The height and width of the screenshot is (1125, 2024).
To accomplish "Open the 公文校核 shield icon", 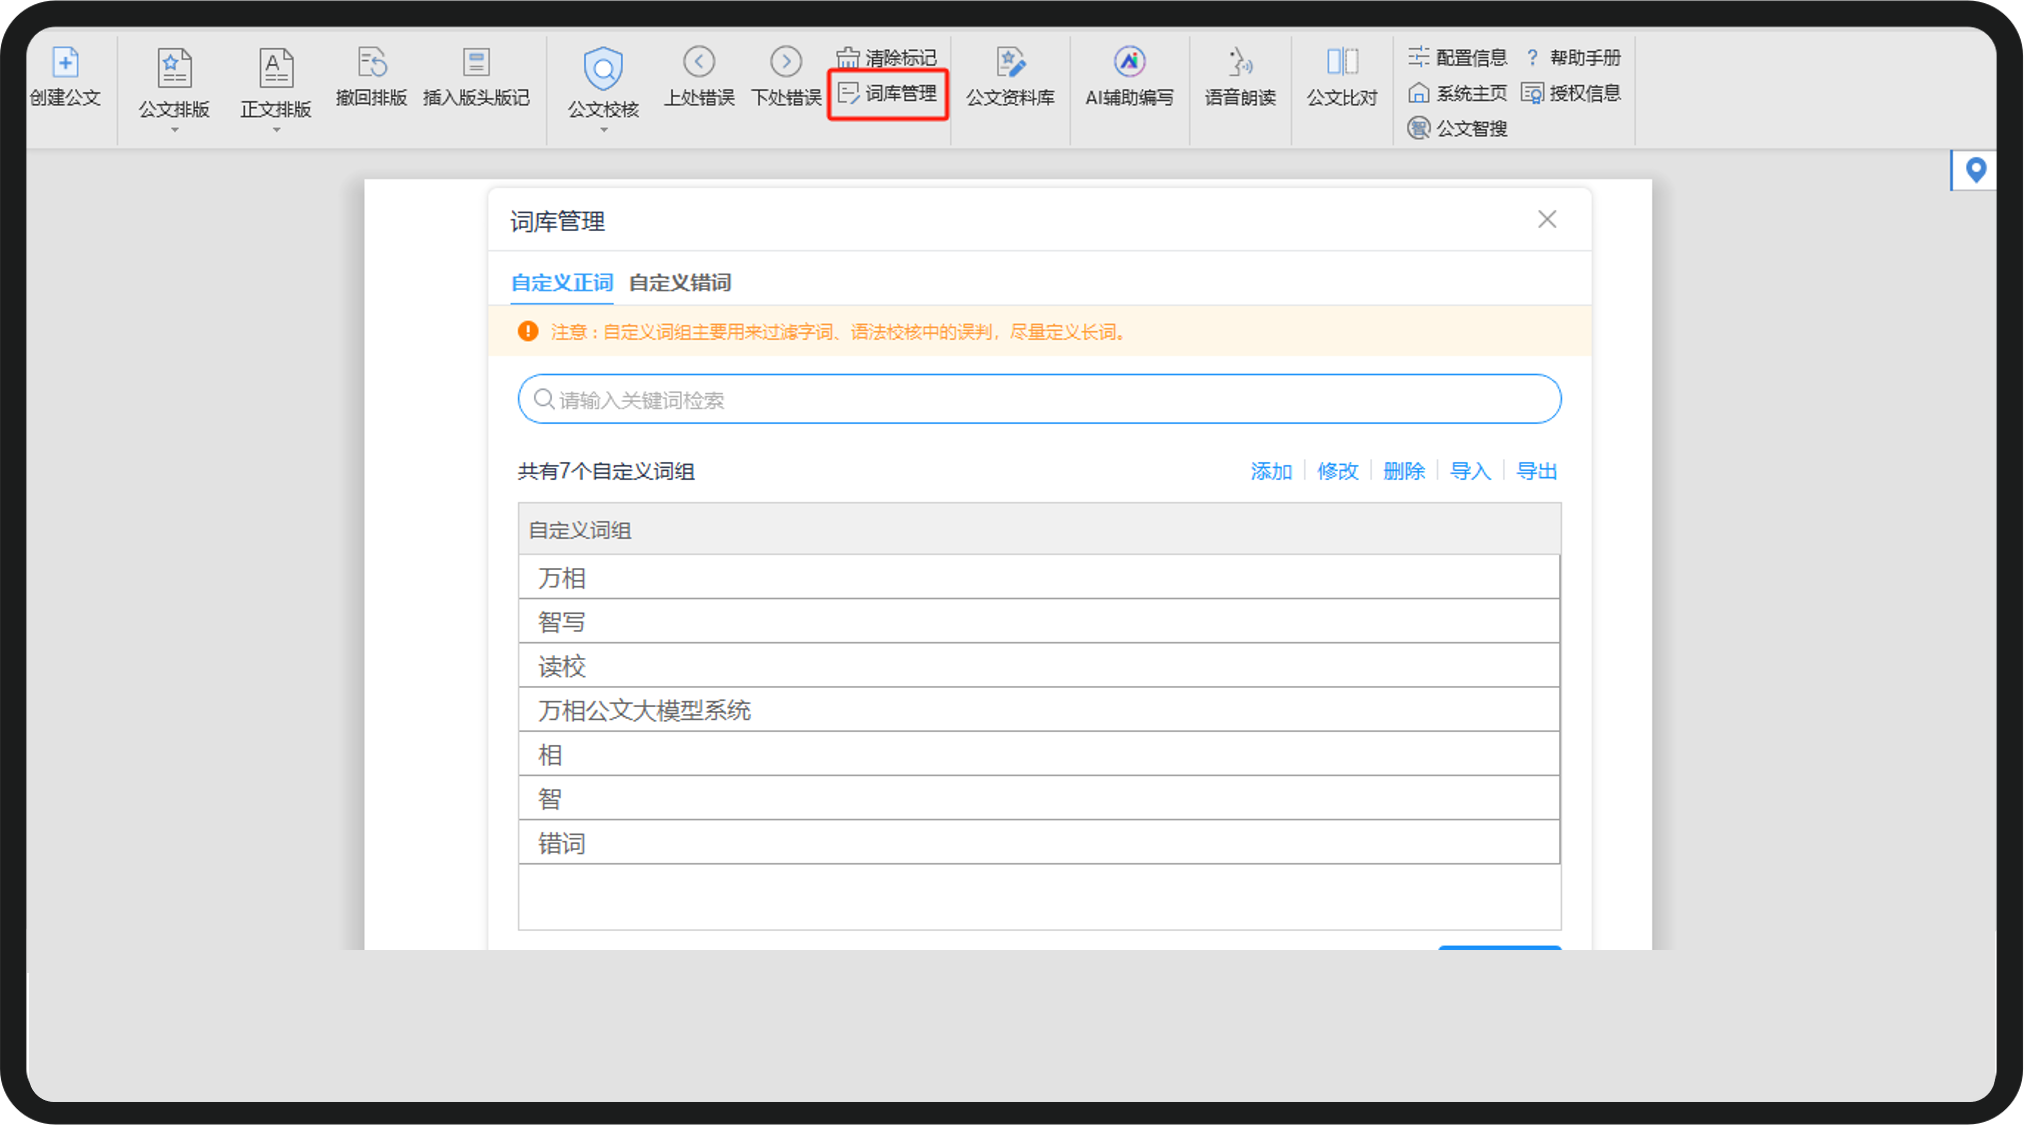I will click(603, 68).
